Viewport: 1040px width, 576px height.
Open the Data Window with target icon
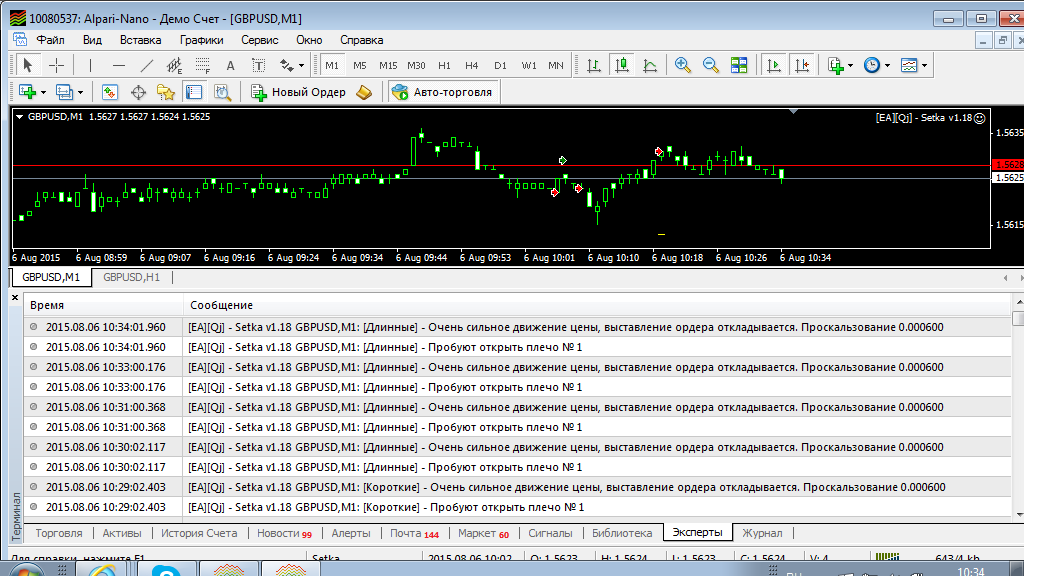tap(138, 92)
